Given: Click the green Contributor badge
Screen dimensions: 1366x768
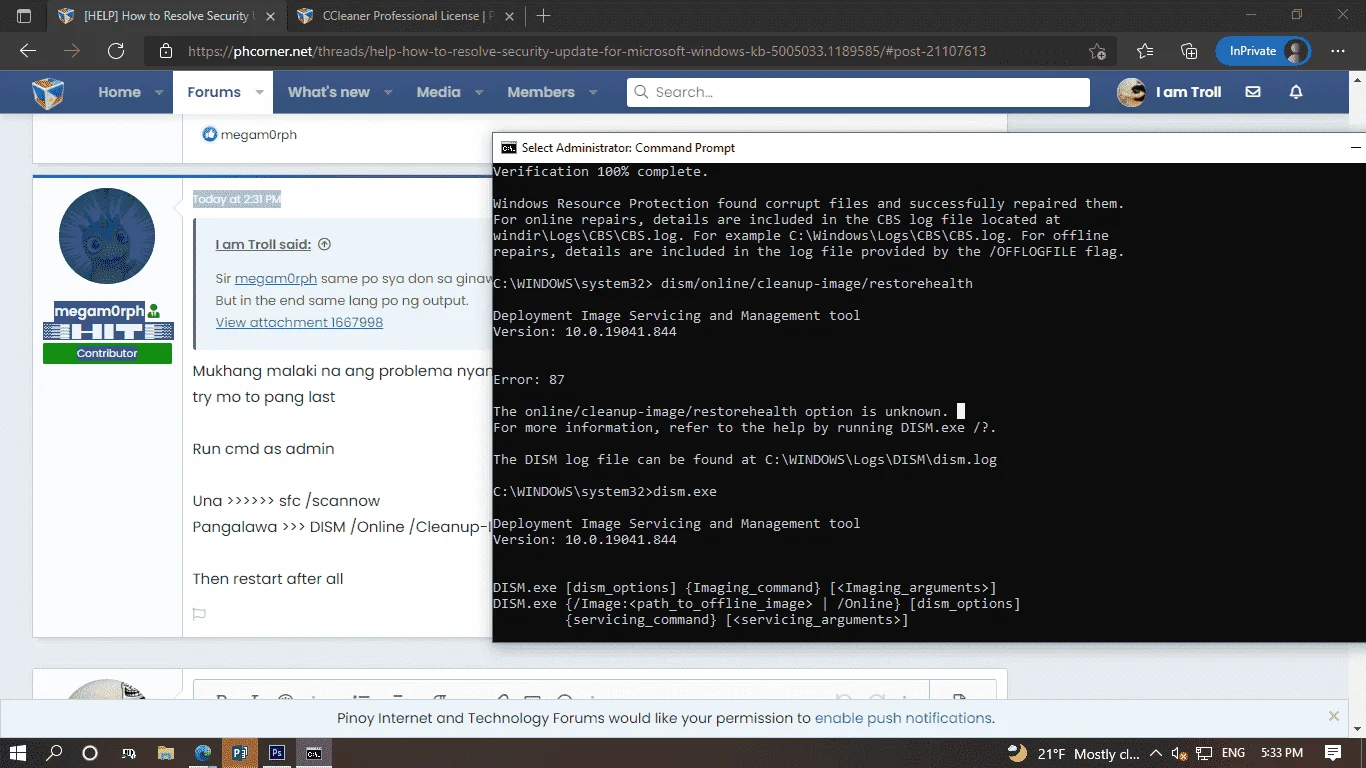Looking at the screenshot, I should click(107, 354).
